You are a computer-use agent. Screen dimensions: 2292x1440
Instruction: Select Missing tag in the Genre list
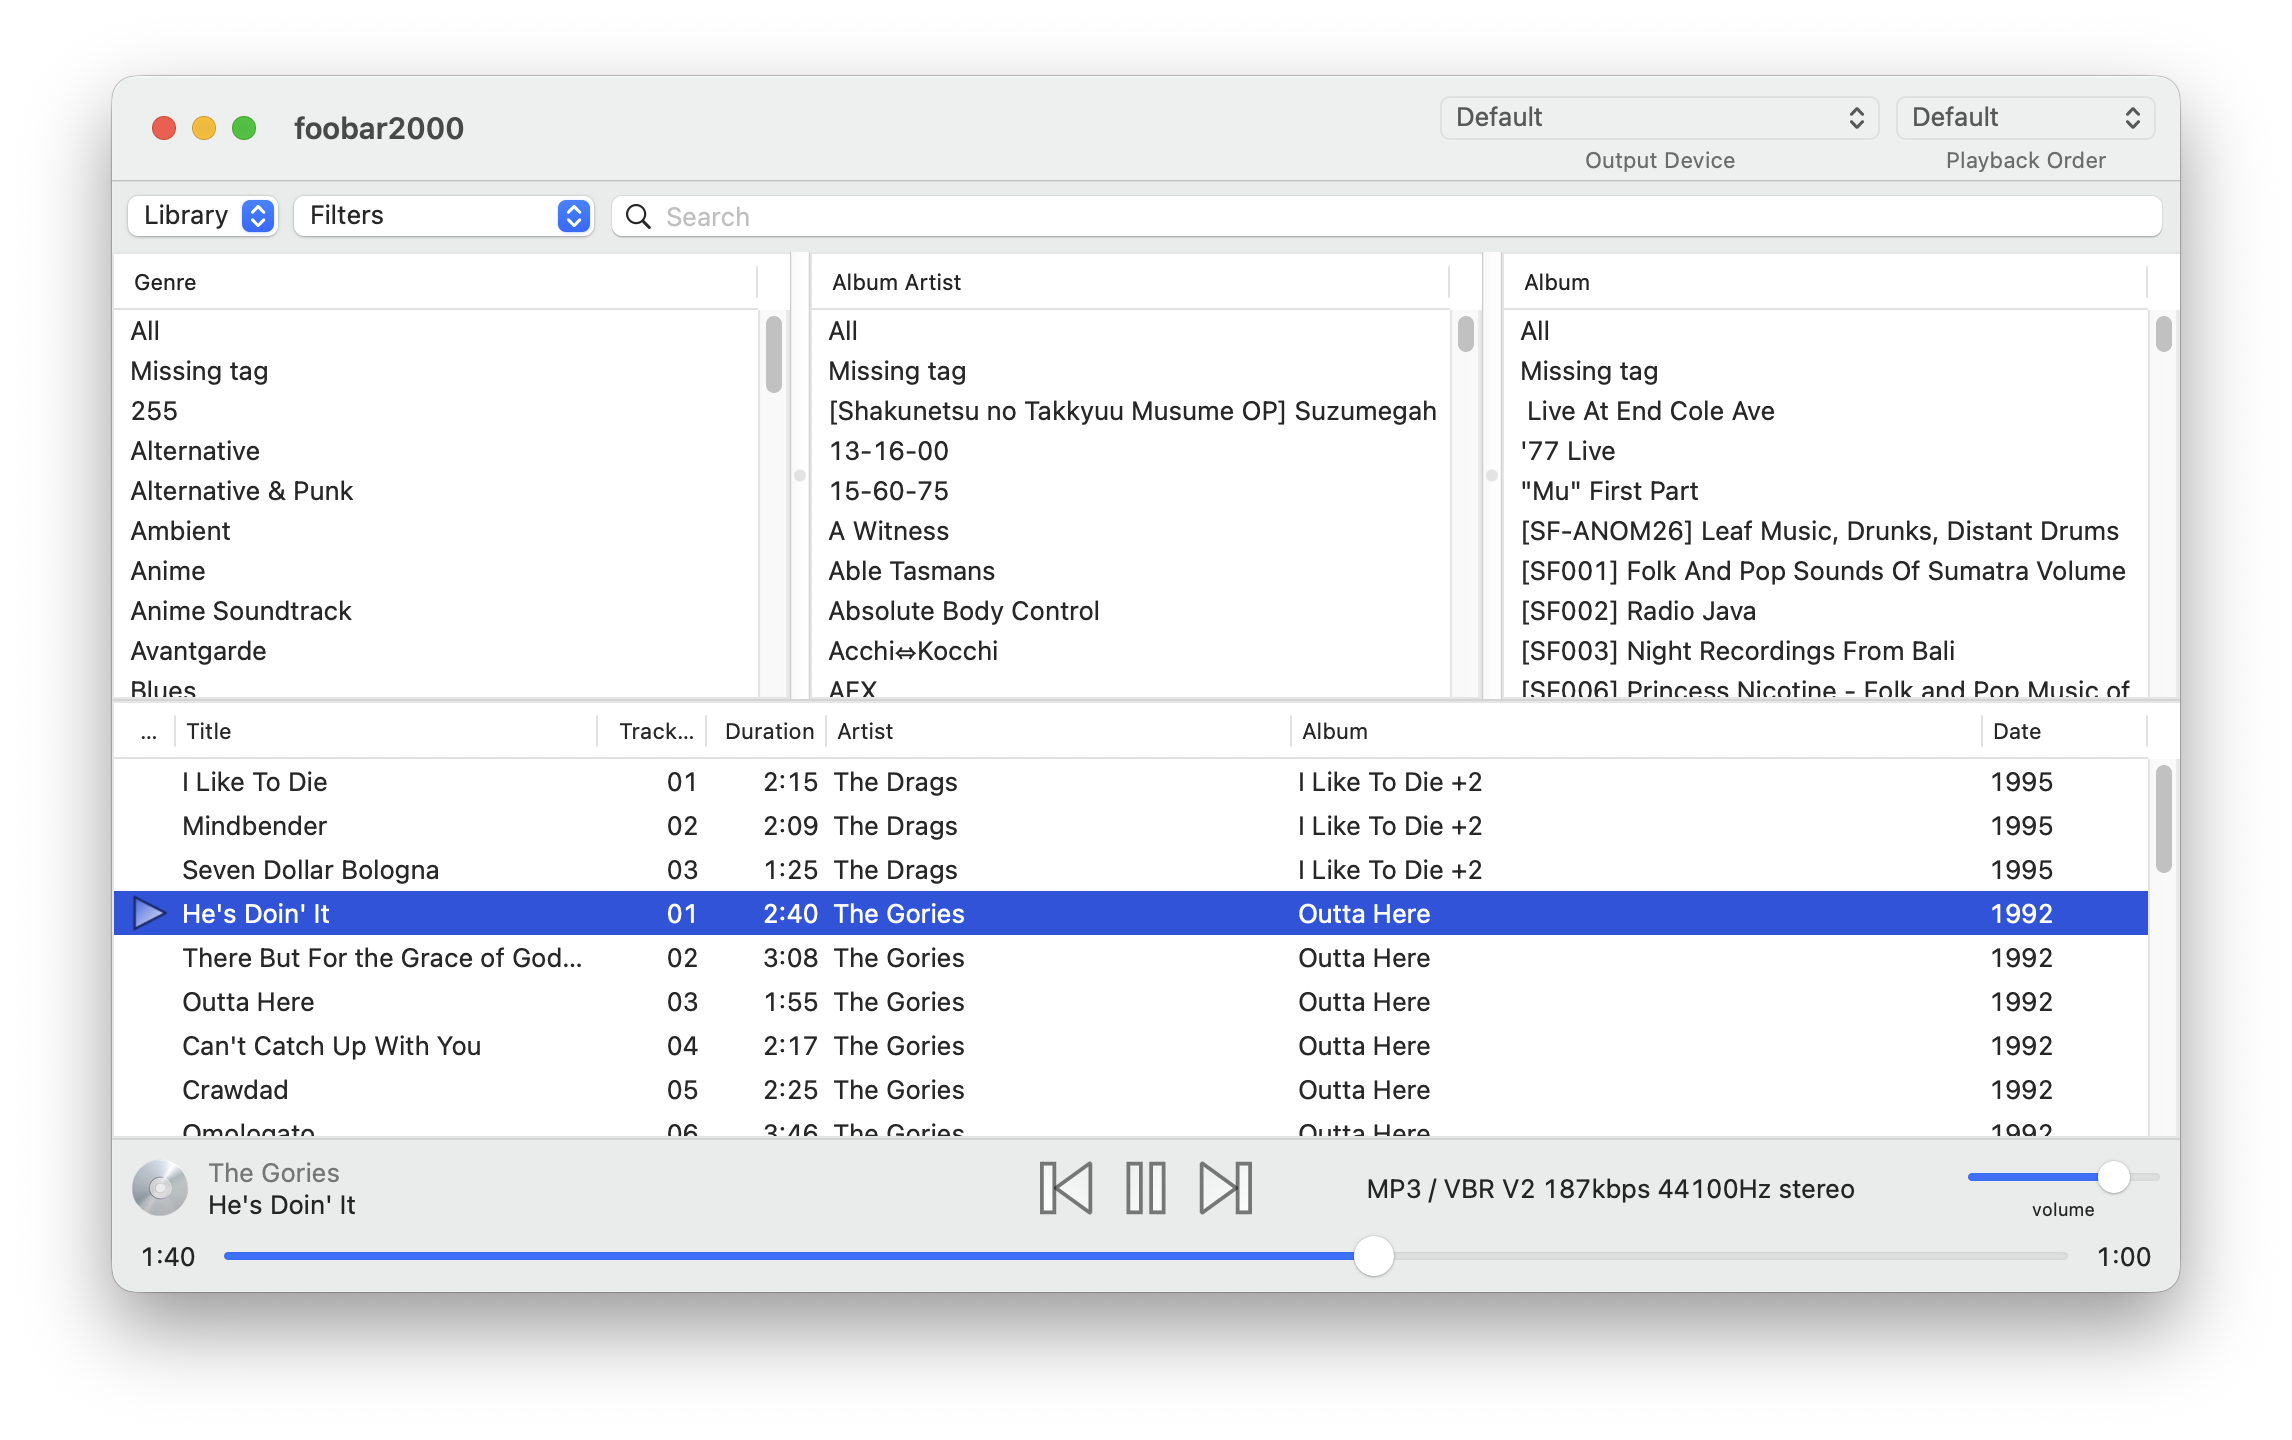(436, 371)
